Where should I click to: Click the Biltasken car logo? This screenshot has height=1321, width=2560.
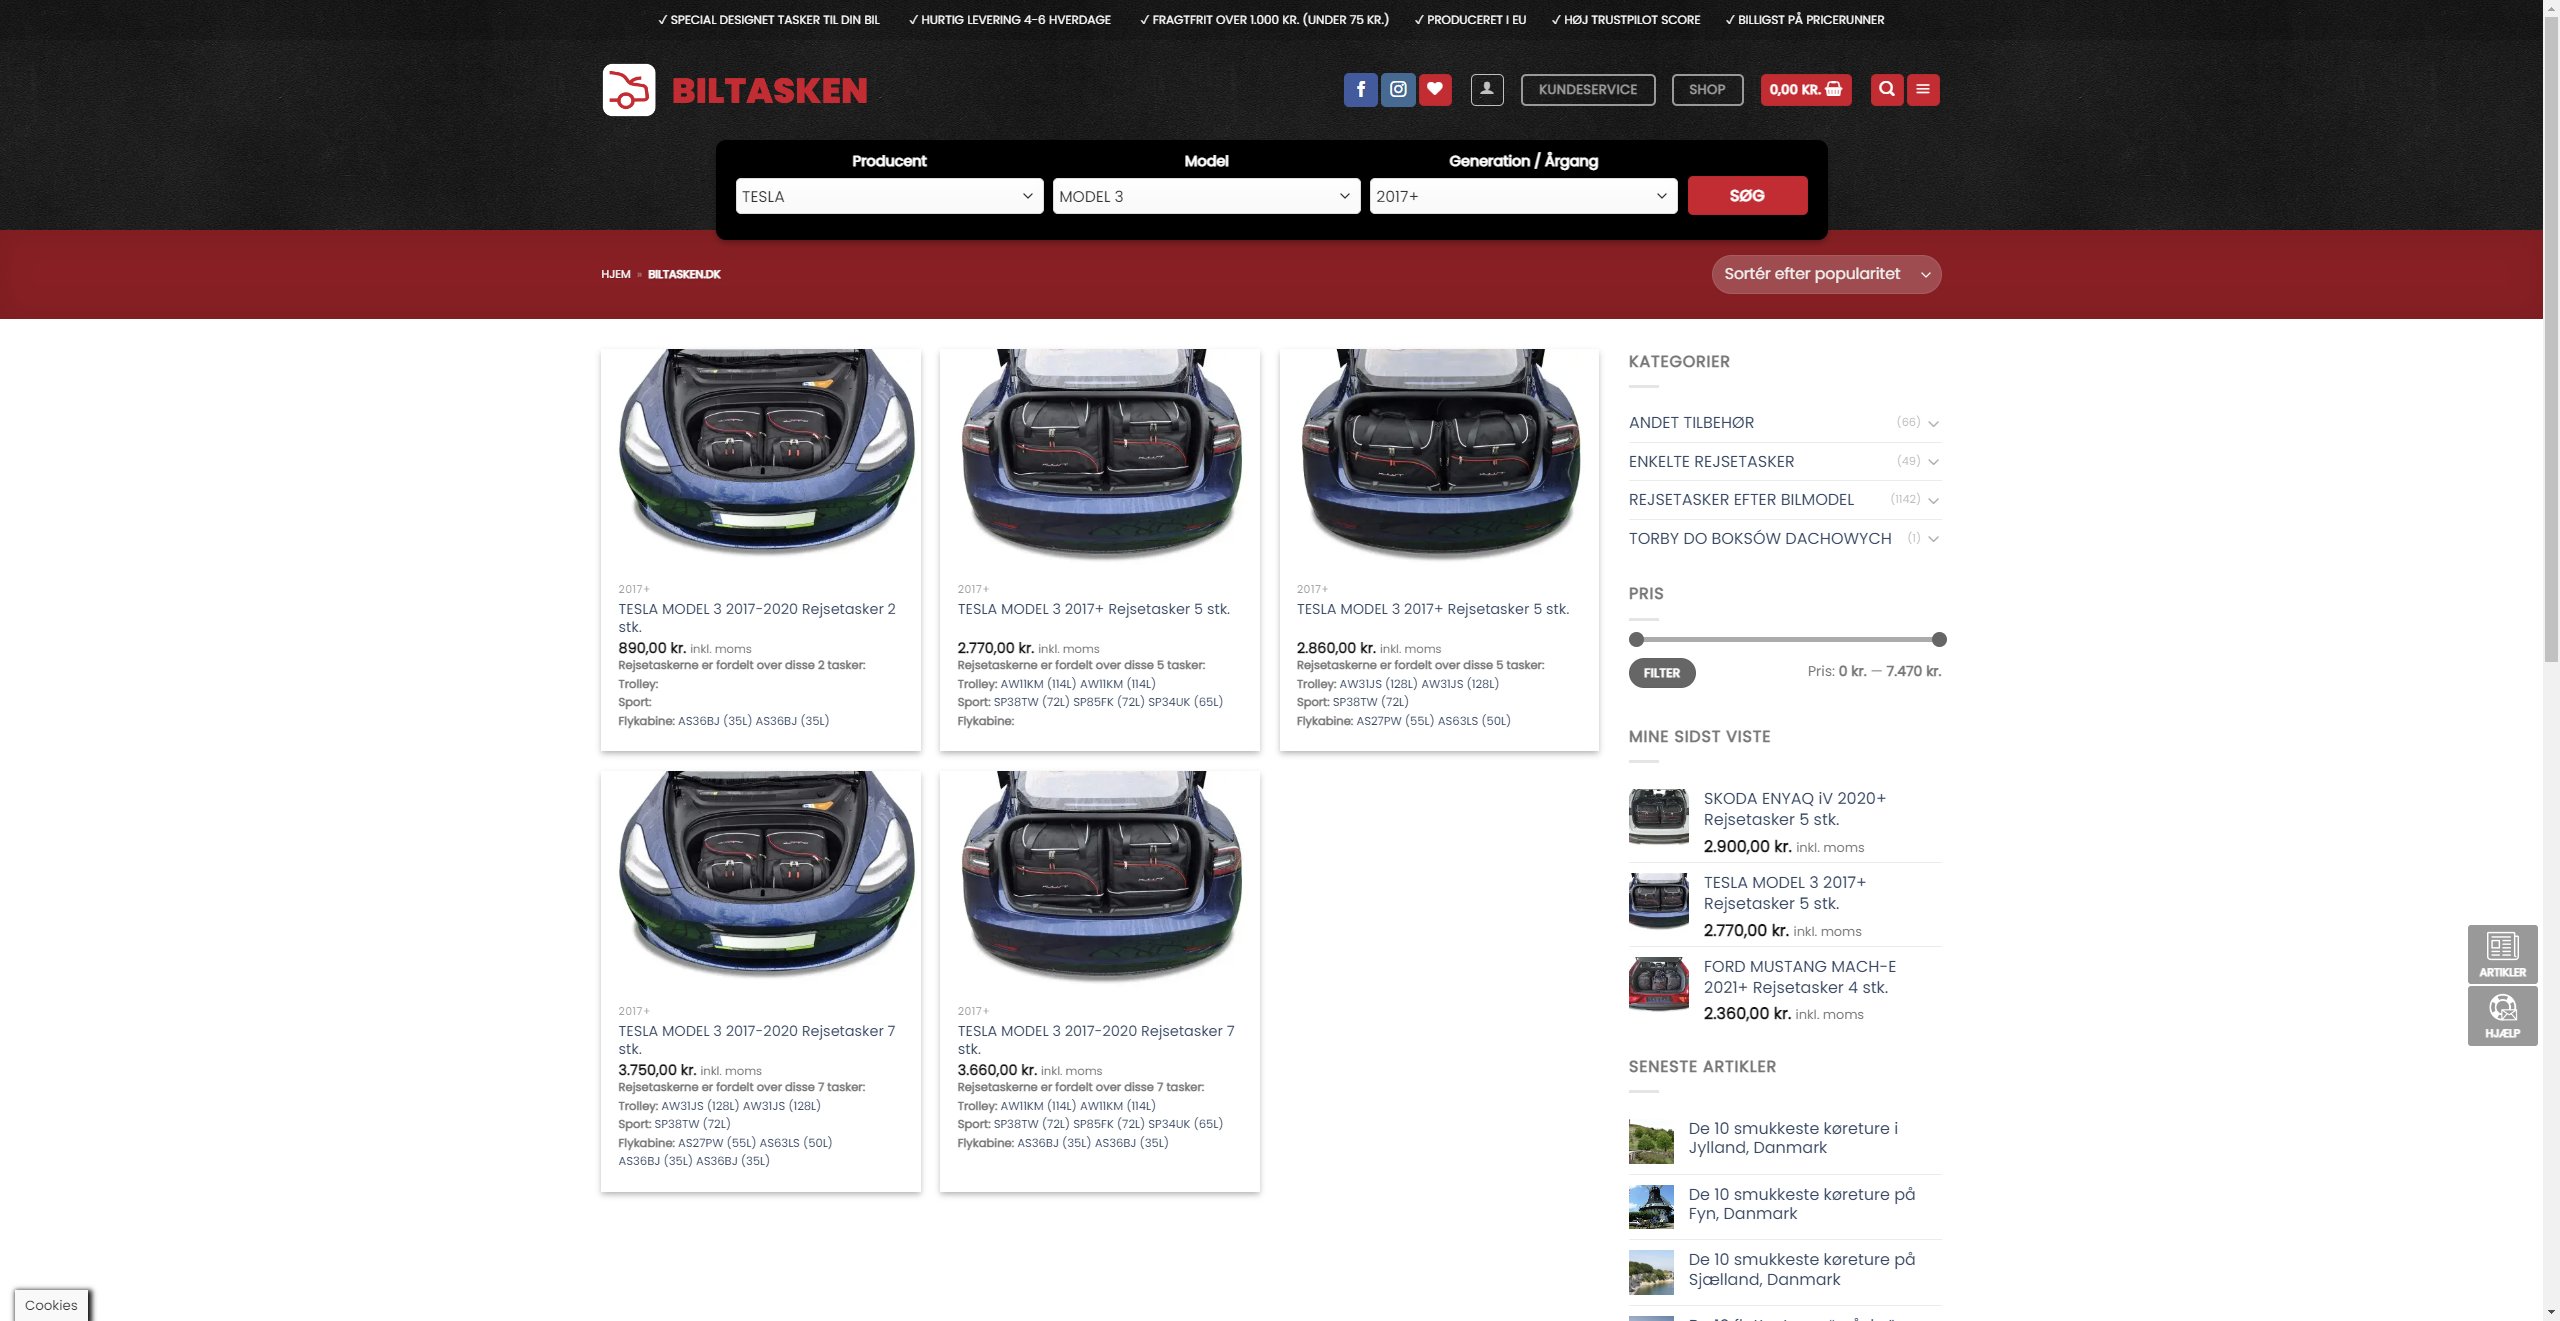pos(629,90)
